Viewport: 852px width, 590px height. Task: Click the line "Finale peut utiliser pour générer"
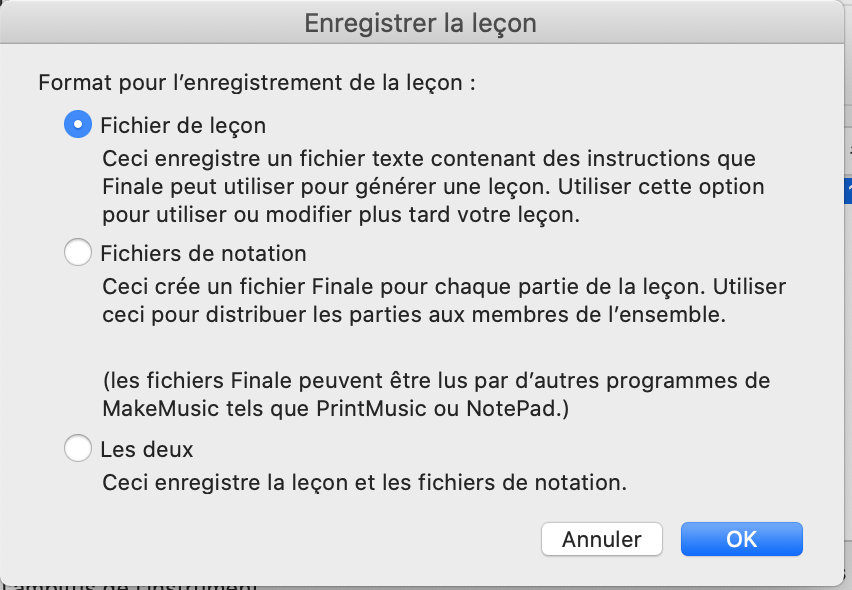[x=433, y=187]
